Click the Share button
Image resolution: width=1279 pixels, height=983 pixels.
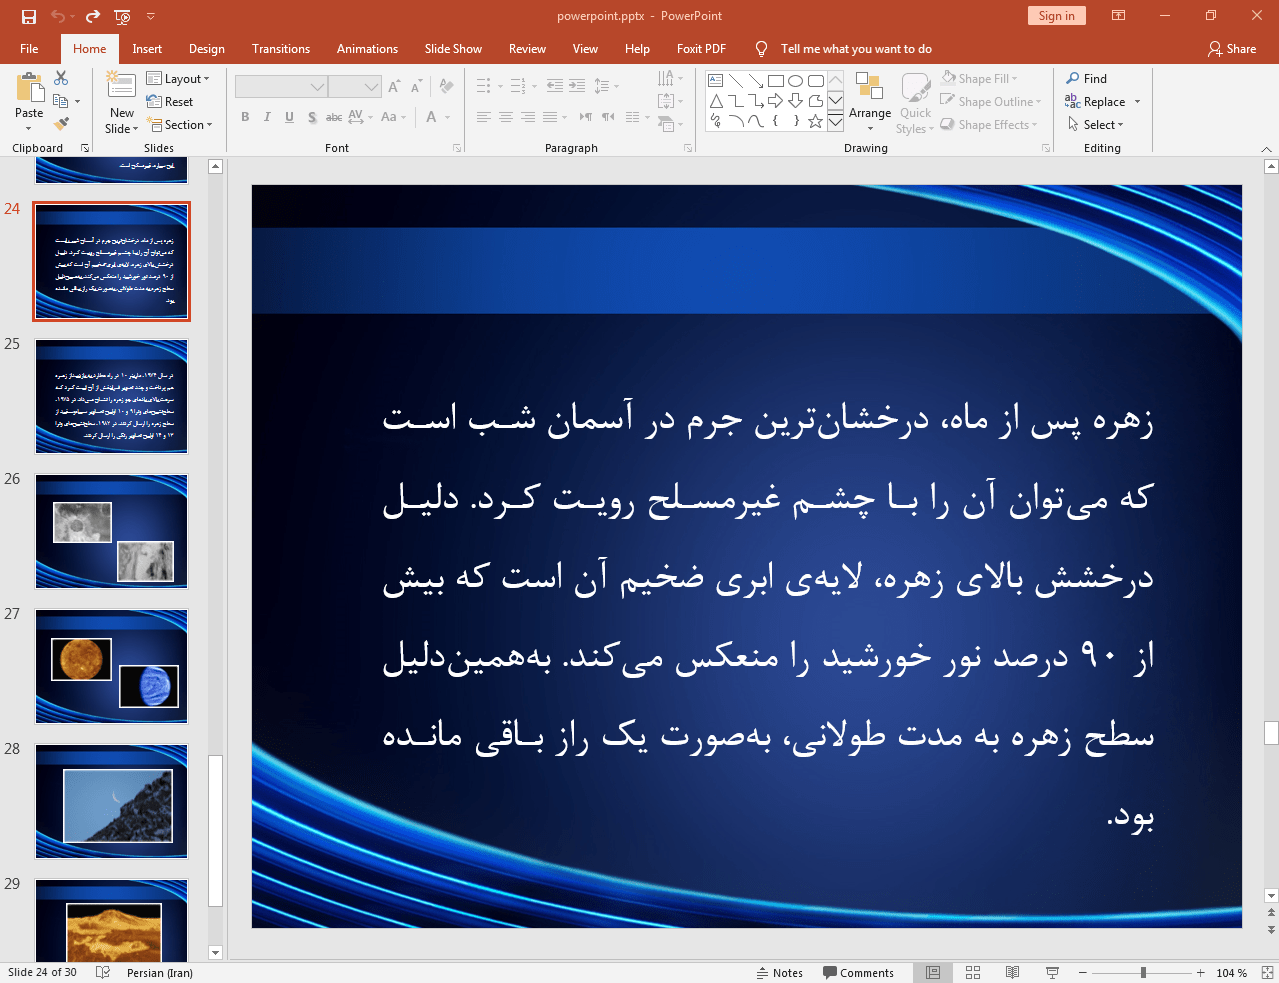[x=1232, y=49]
